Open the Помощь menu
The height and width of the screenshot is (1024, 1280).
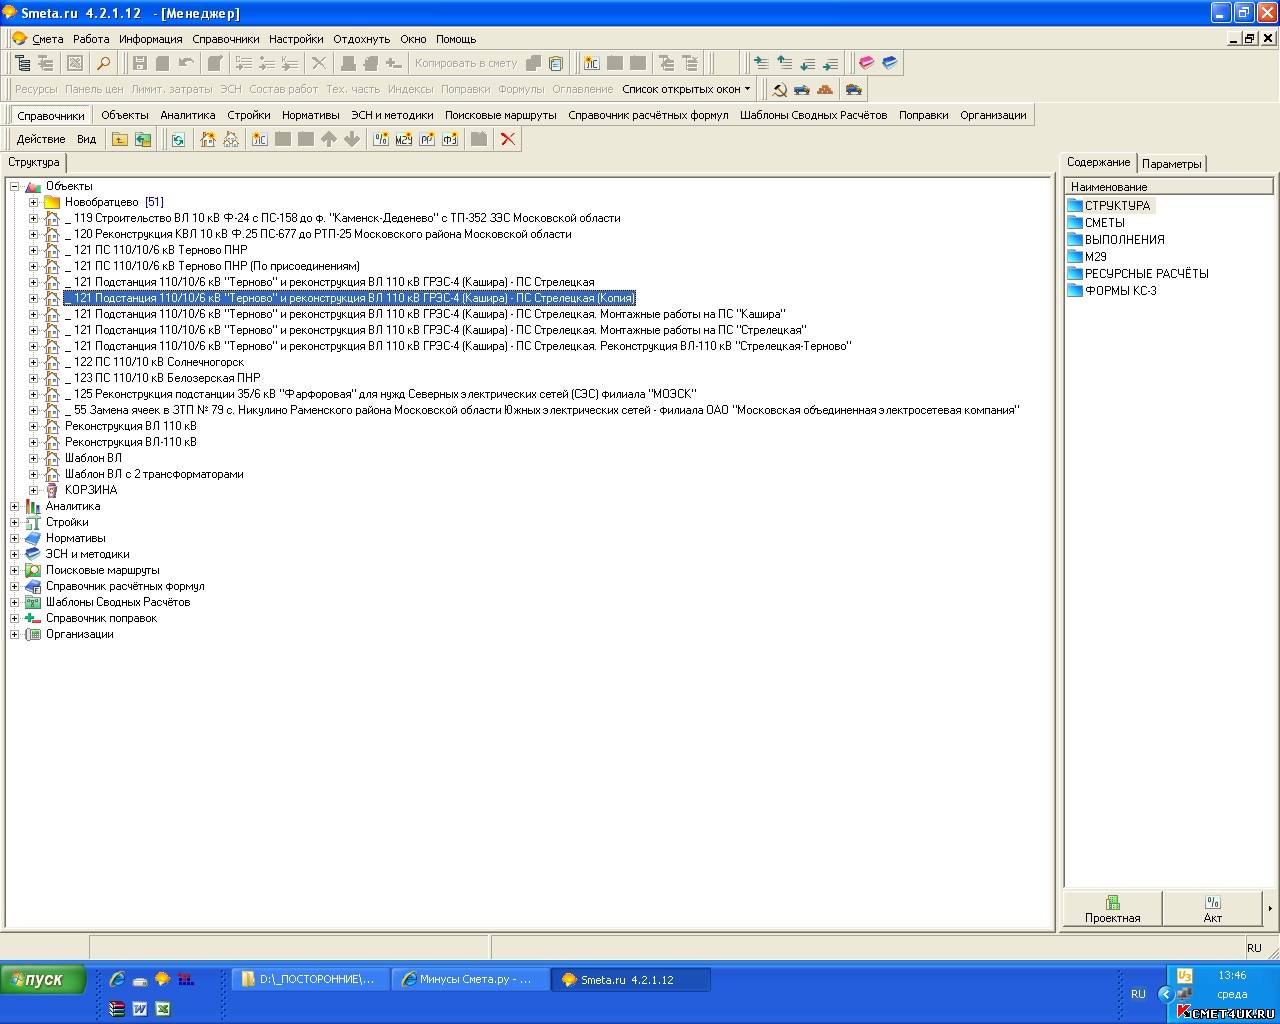tap(456, 39)
